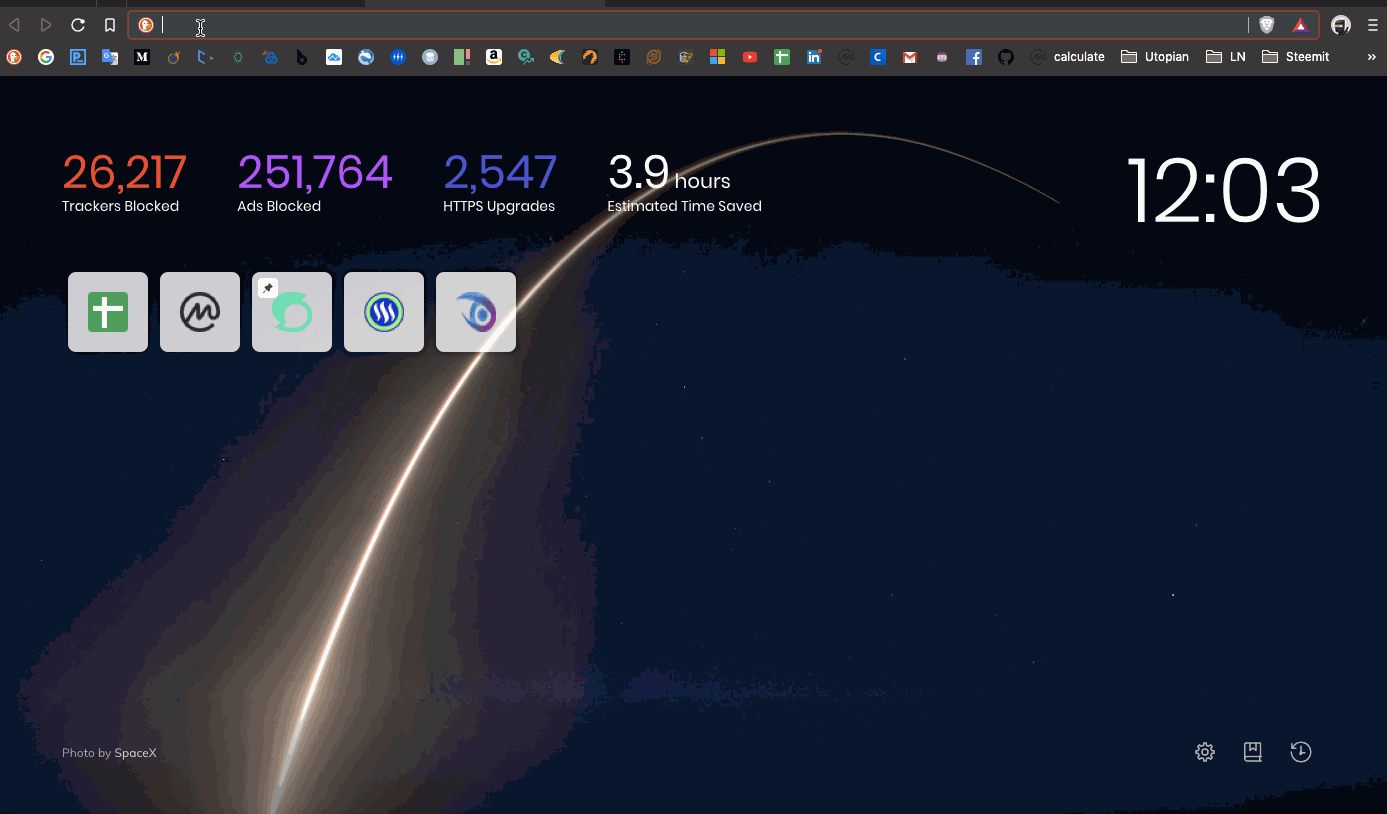Click the forward navigation arrow
The image size is (1387, 814).
point(46,25)
